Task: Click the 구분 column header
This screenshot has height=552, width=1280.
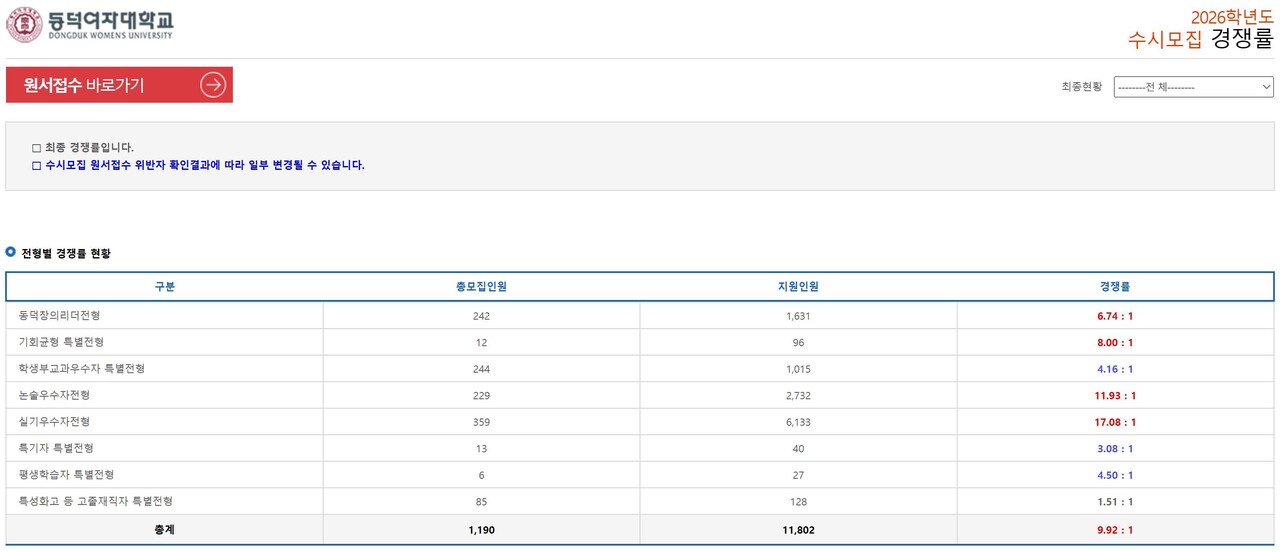Action: coord(165,287)
